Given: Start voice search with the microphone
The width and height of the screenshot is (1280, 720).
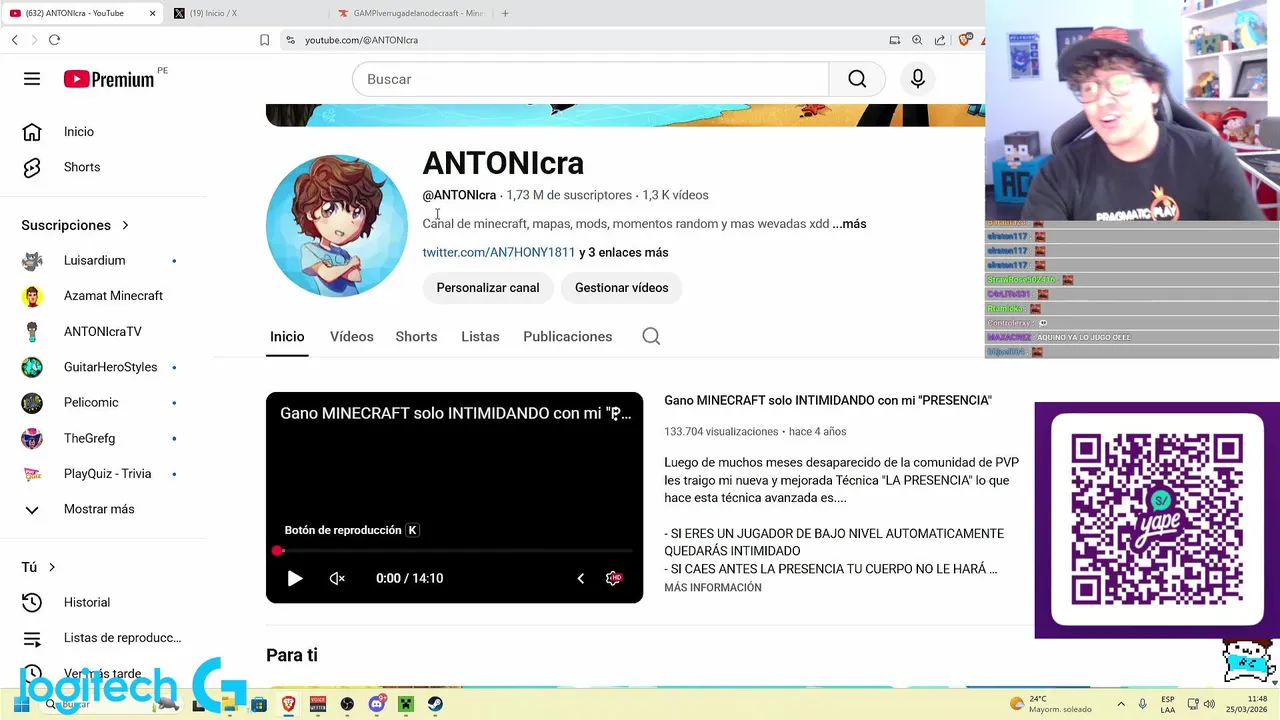Looking at the screenshot, I should (918, 79).
